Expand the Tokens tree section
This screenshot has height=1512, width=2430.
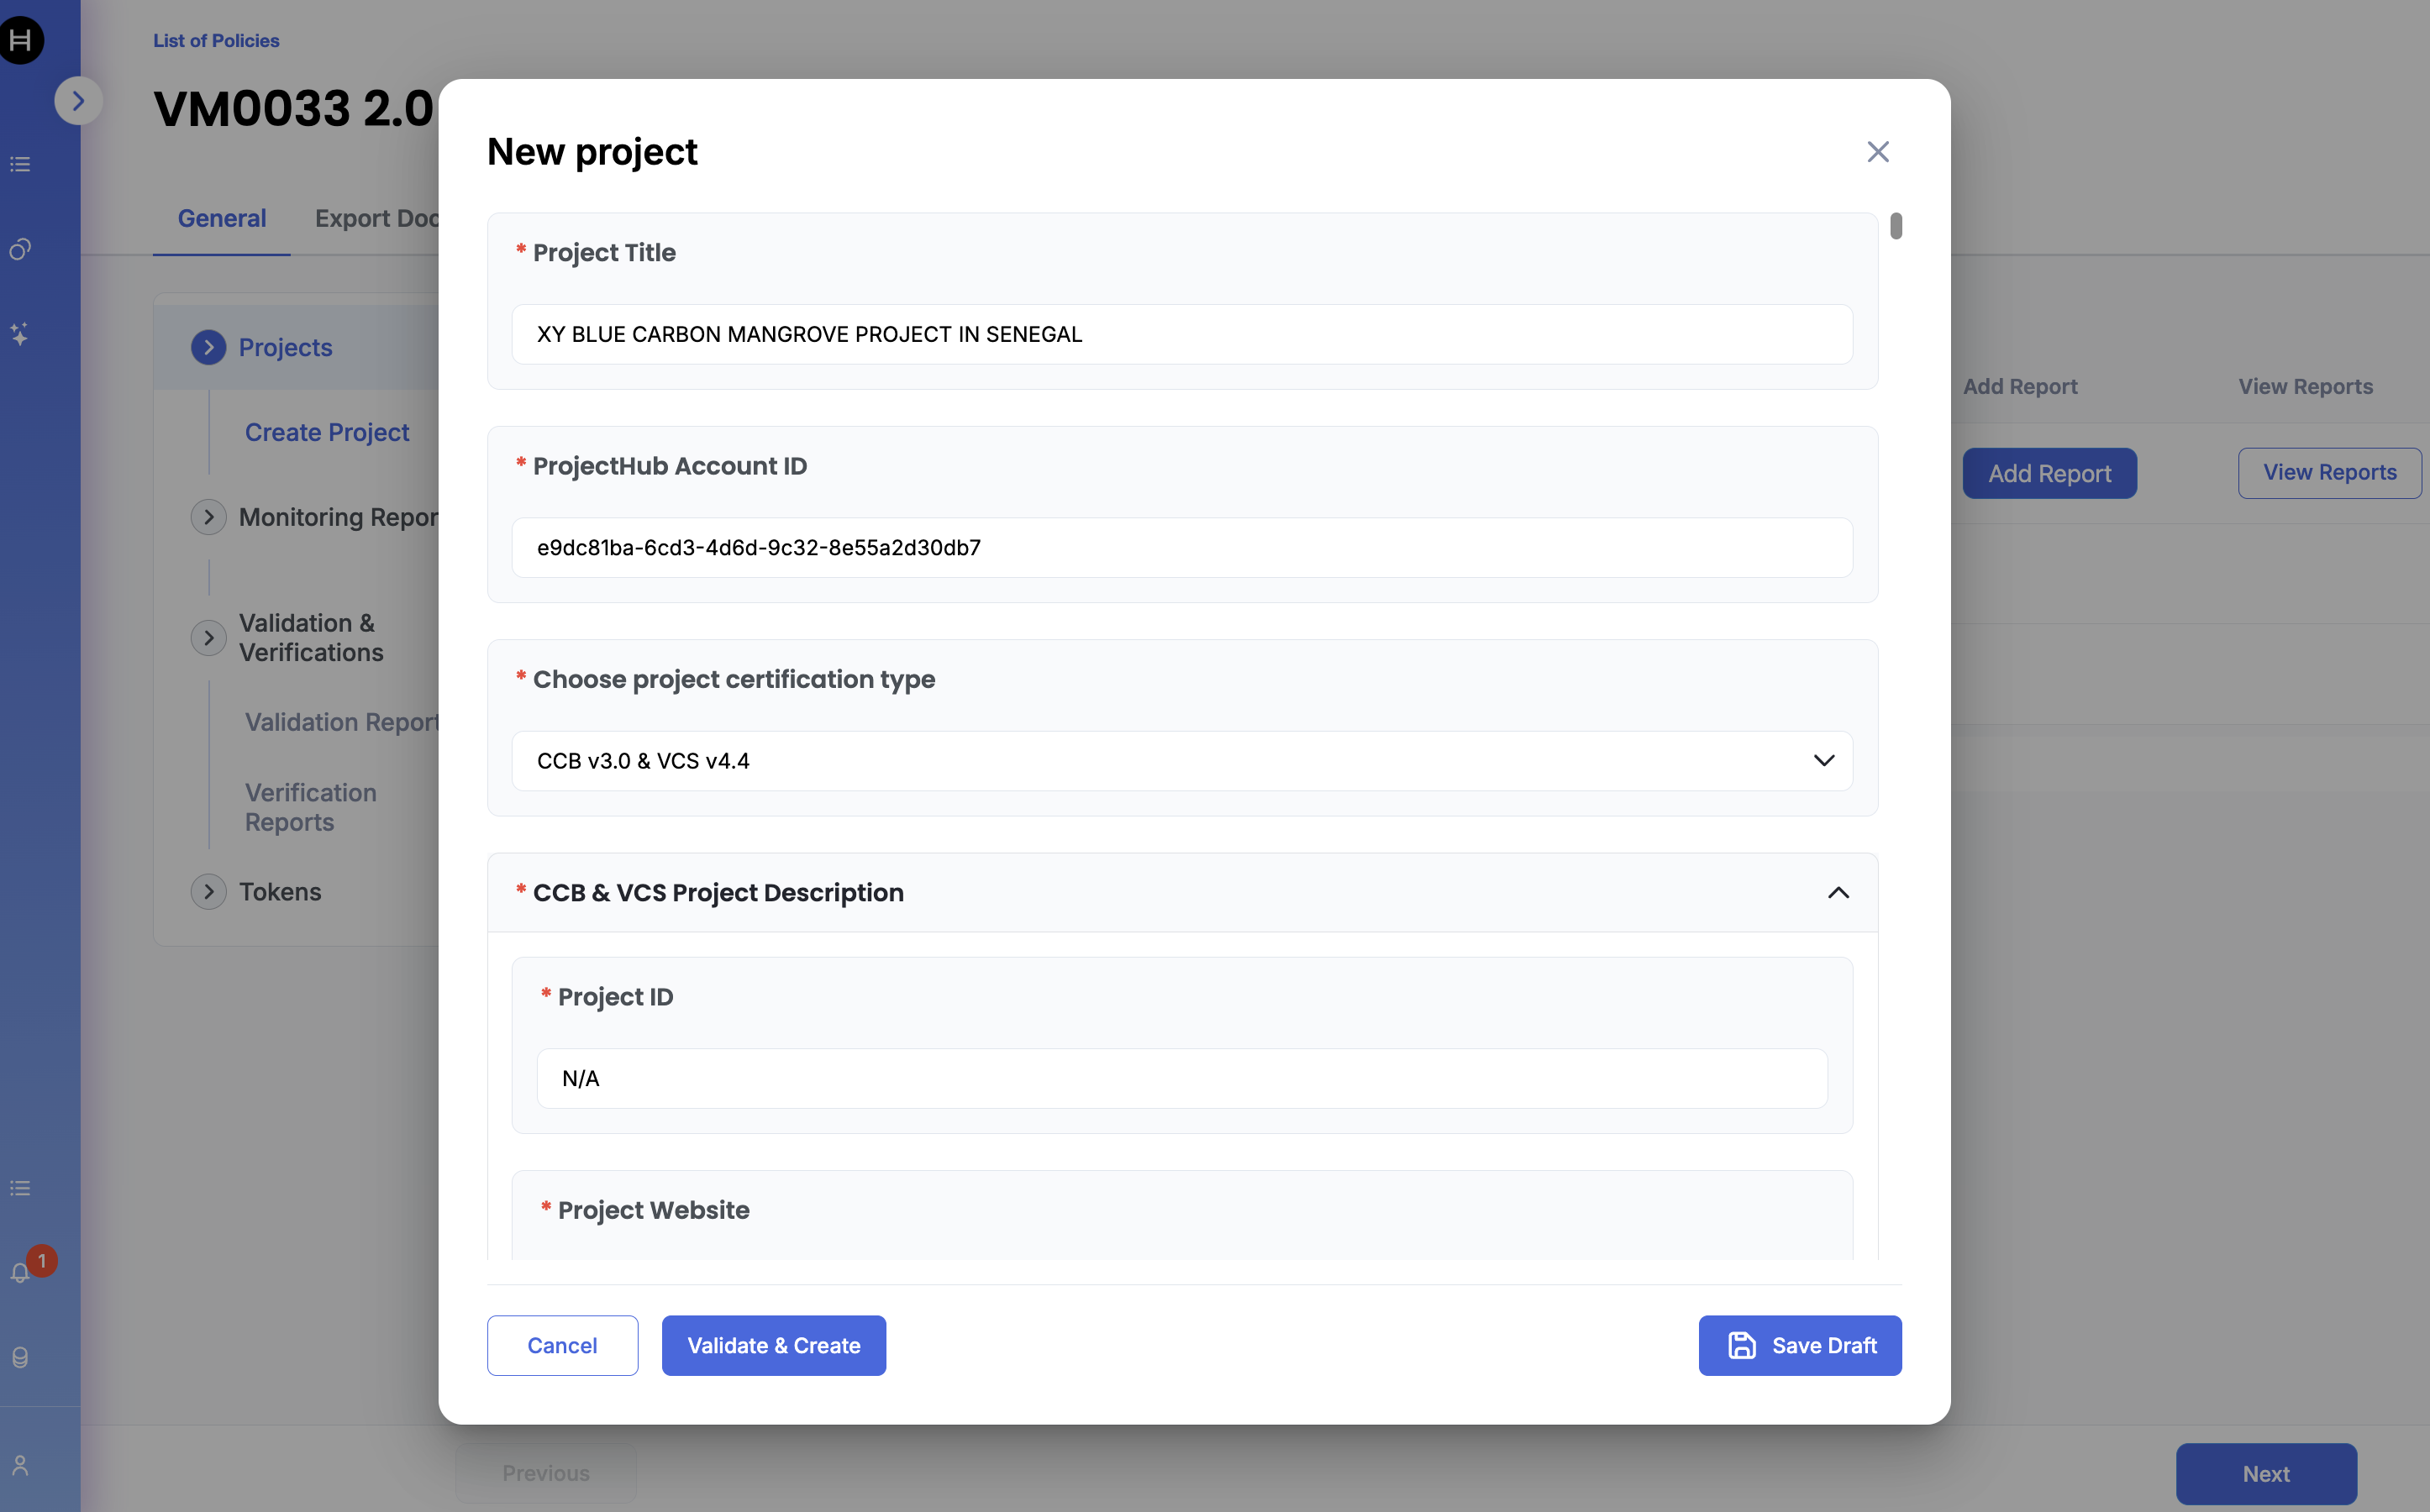[x=208, y=891]
